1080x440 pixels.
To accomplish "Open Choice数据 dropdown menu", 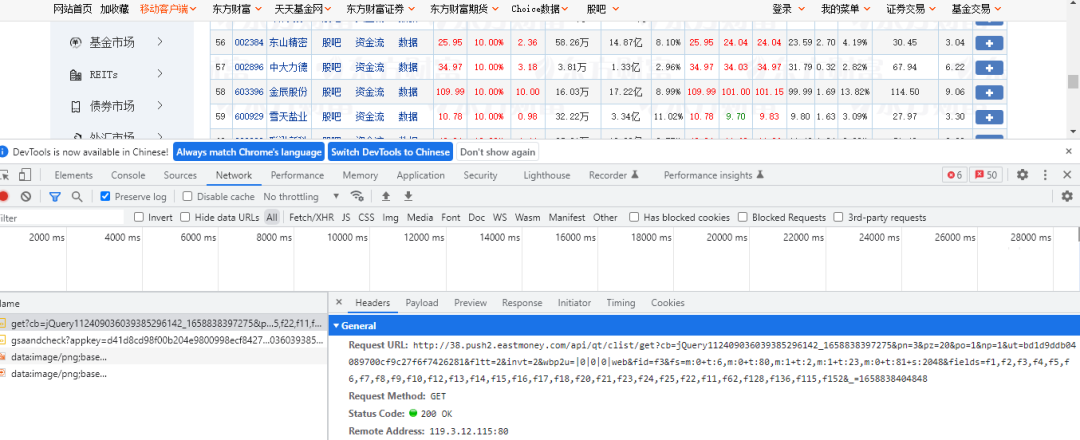I will pyautogui.click(x=540, y=9).
